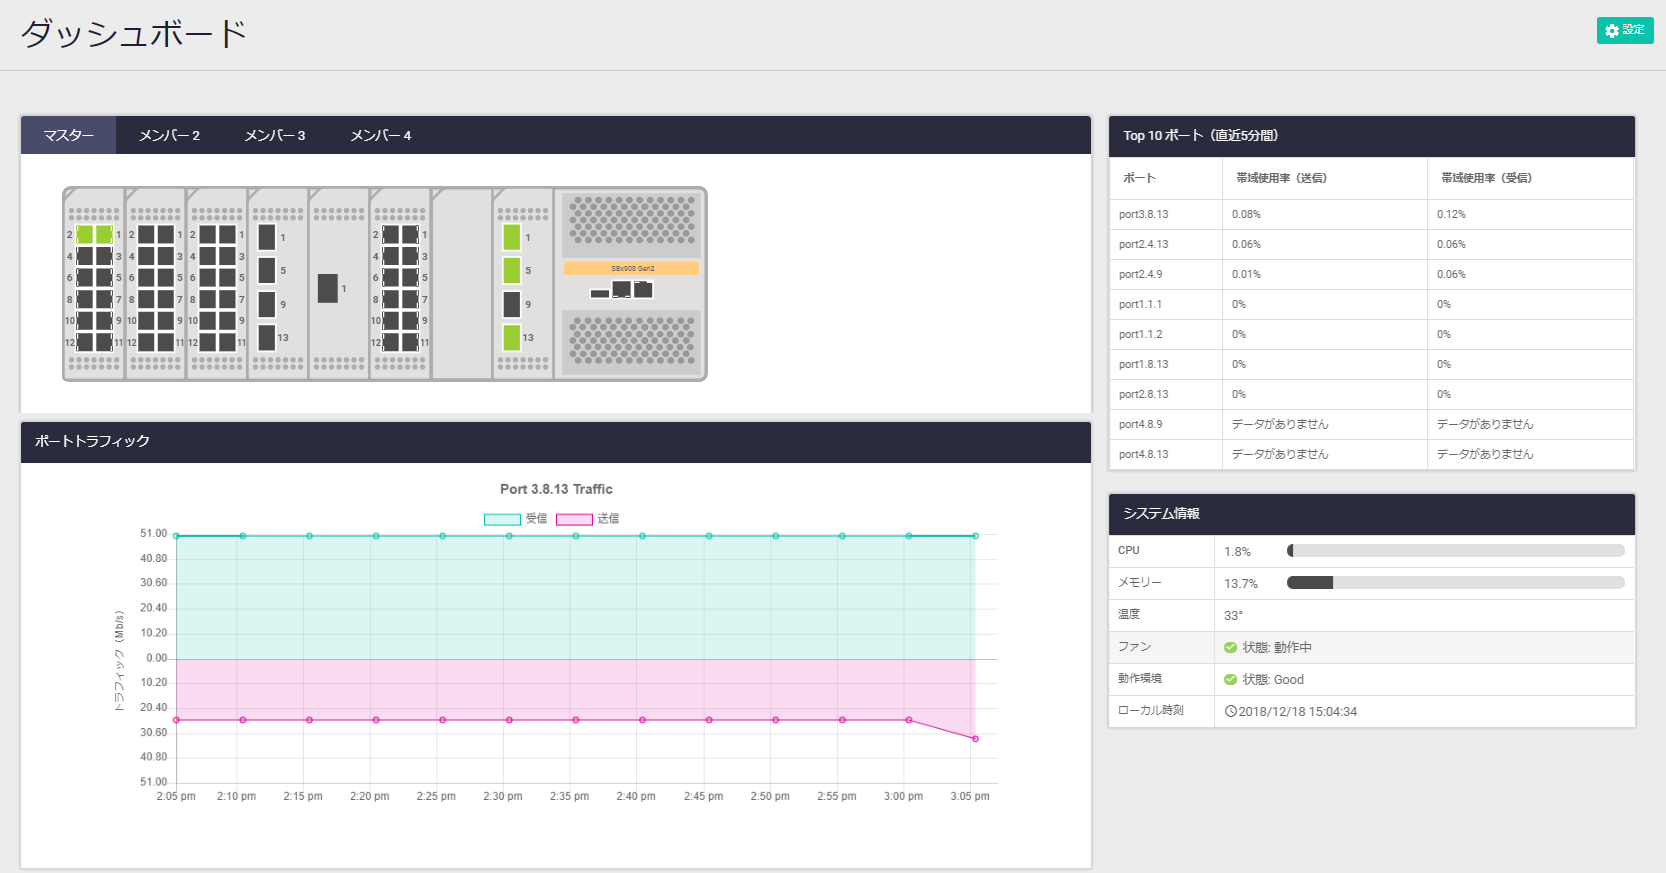Click the lone port 1 on the single-port card
The height and width of the screenshot is (873, 1666).
(x=328, y=288)
